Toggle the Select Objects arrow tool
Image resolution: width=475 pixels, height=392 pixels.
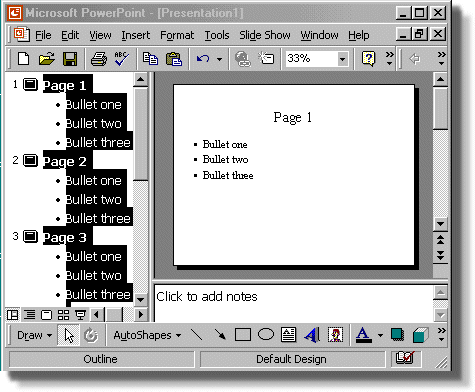point(69,335)
